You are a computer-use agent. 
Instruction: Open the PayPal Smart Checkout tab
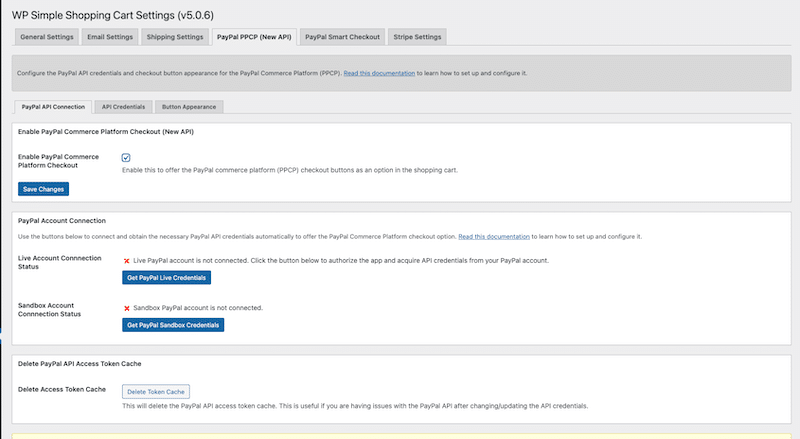point(342,37)
